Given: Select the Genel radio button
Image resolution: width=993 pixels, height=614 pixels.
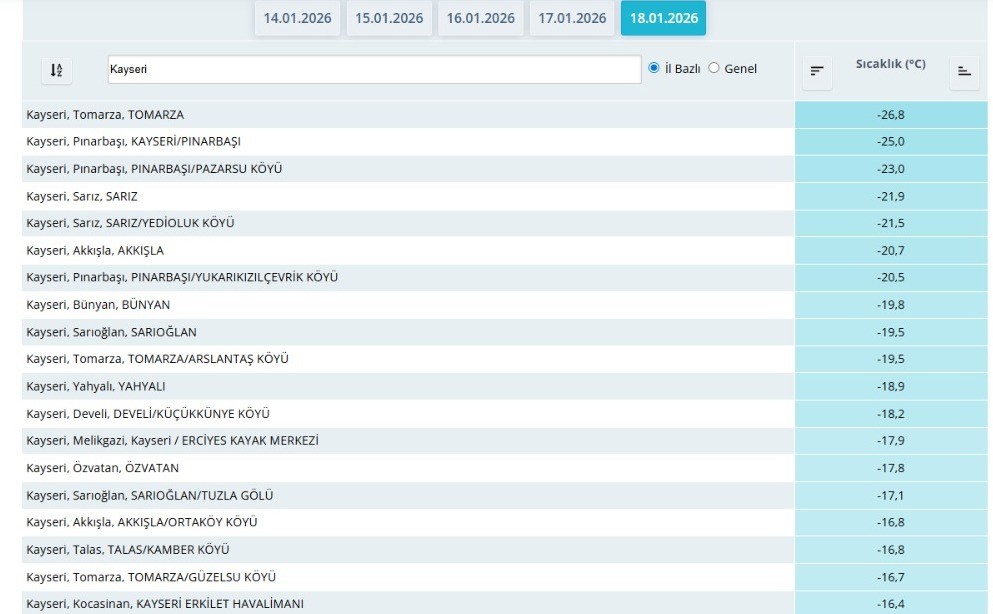Looking at the screenshot, I should 714,68.
